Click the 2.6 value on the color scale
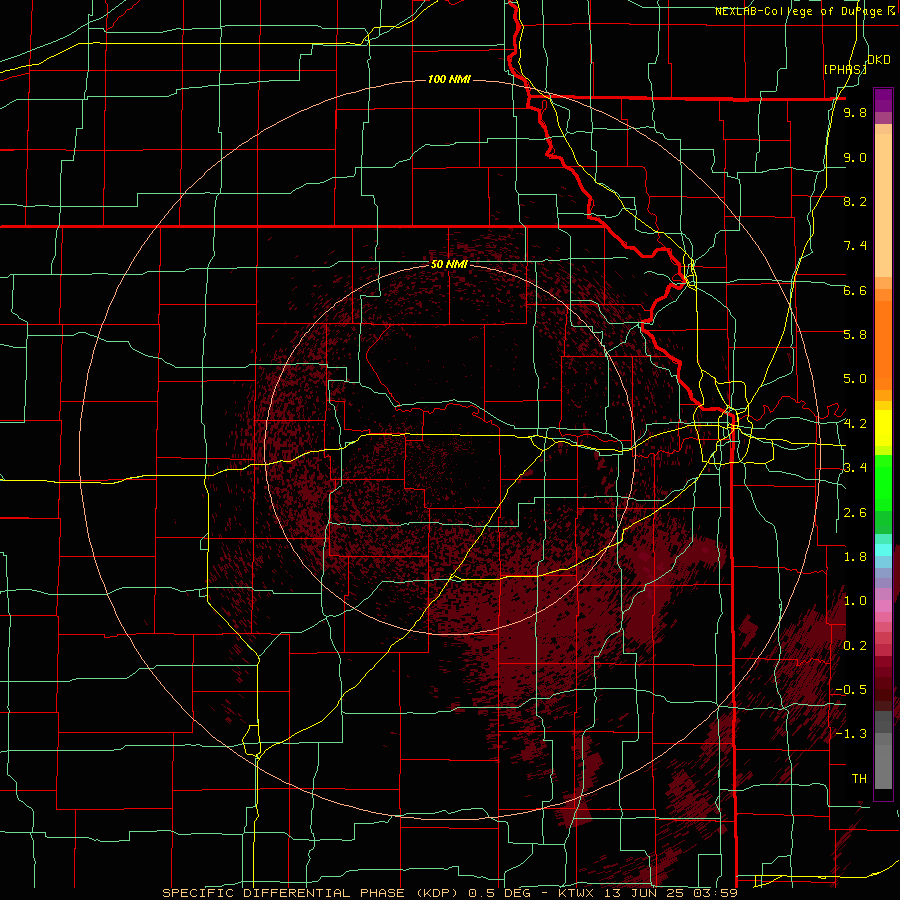 (x=855, y=513)
